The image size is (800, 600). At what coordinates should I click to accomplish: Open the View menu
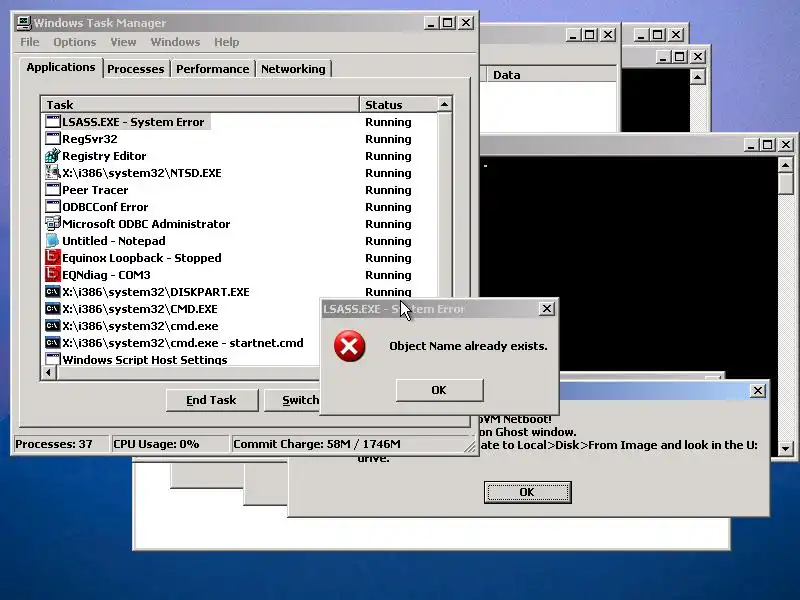click(x=123, y=42)
